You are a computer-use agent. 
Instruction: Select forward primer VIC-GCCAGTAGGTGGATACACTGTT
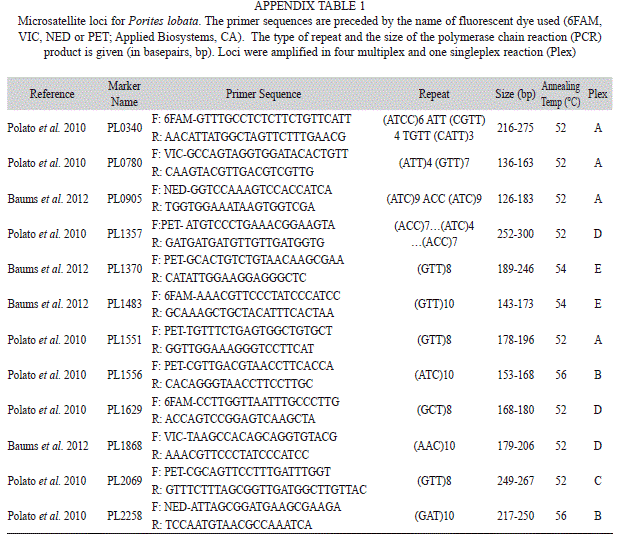256,154
